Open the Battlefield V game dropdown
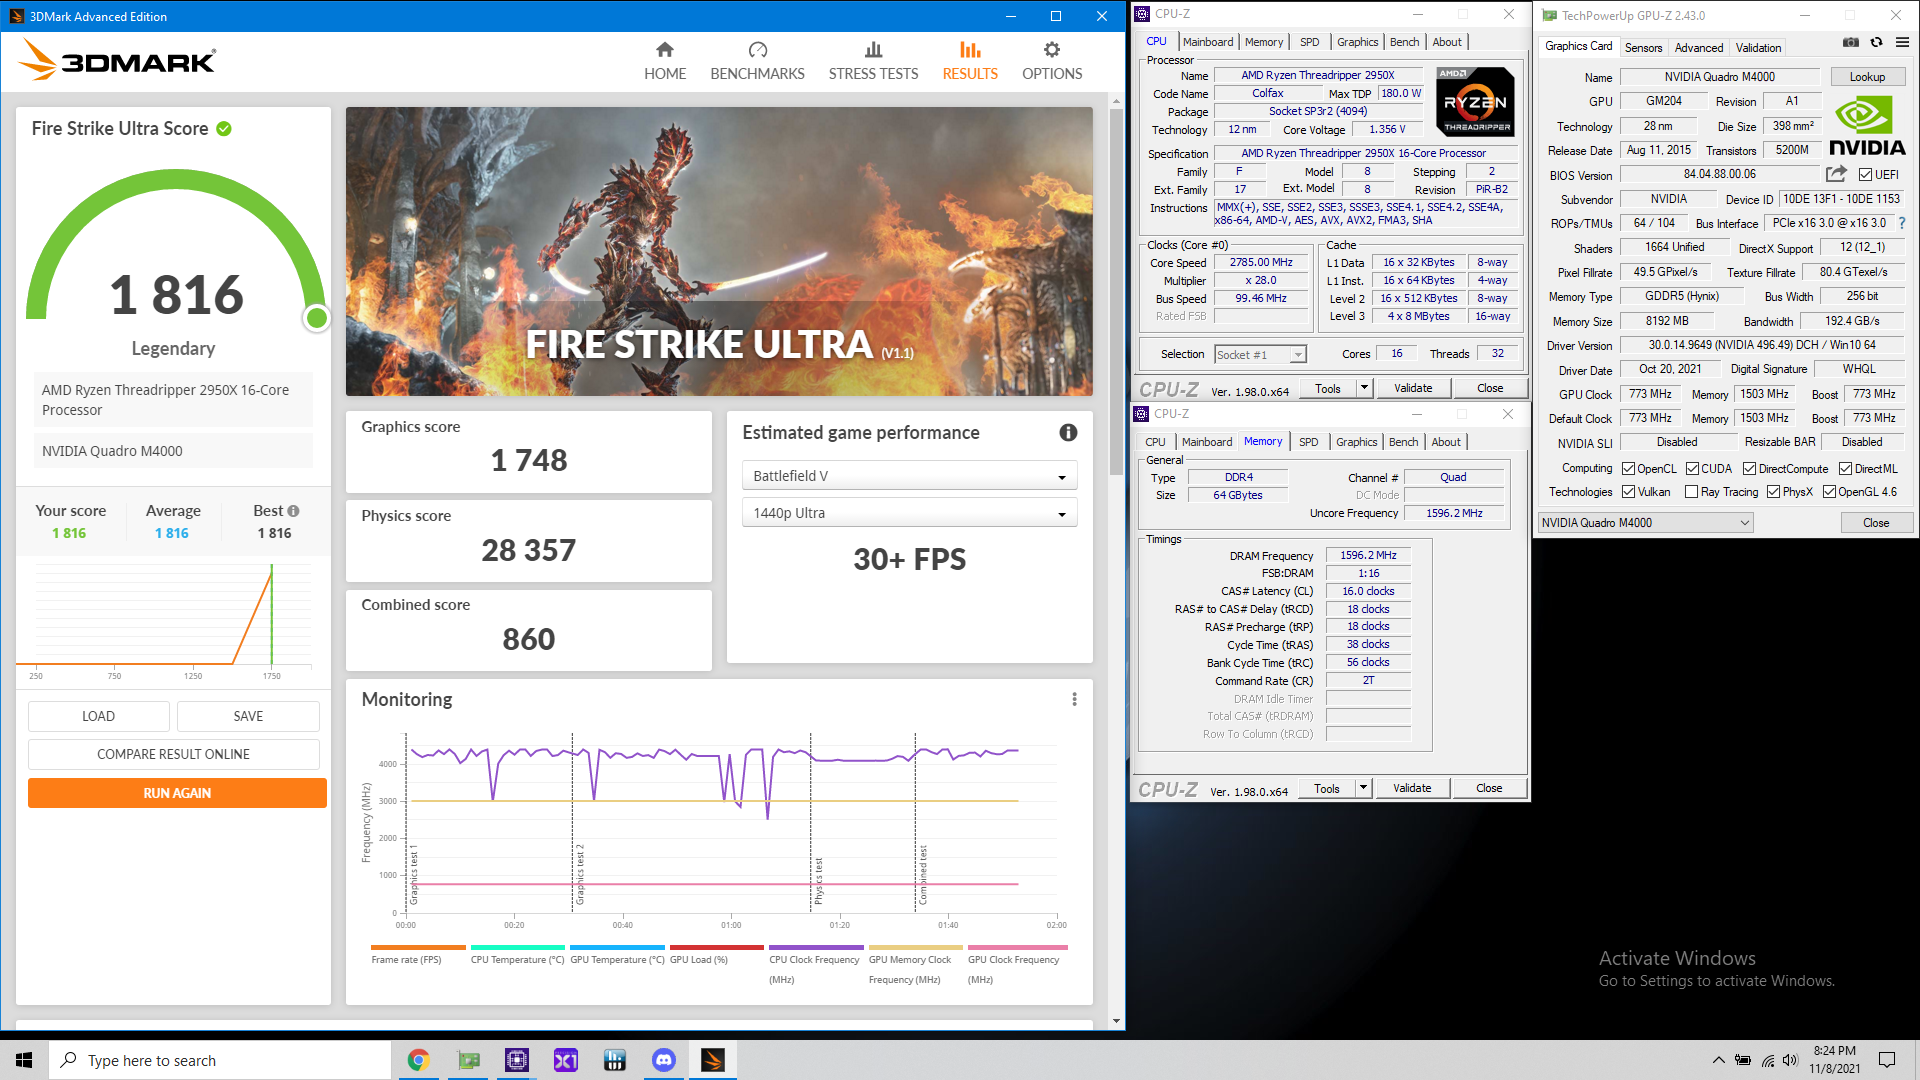 (x=909, y=476)
